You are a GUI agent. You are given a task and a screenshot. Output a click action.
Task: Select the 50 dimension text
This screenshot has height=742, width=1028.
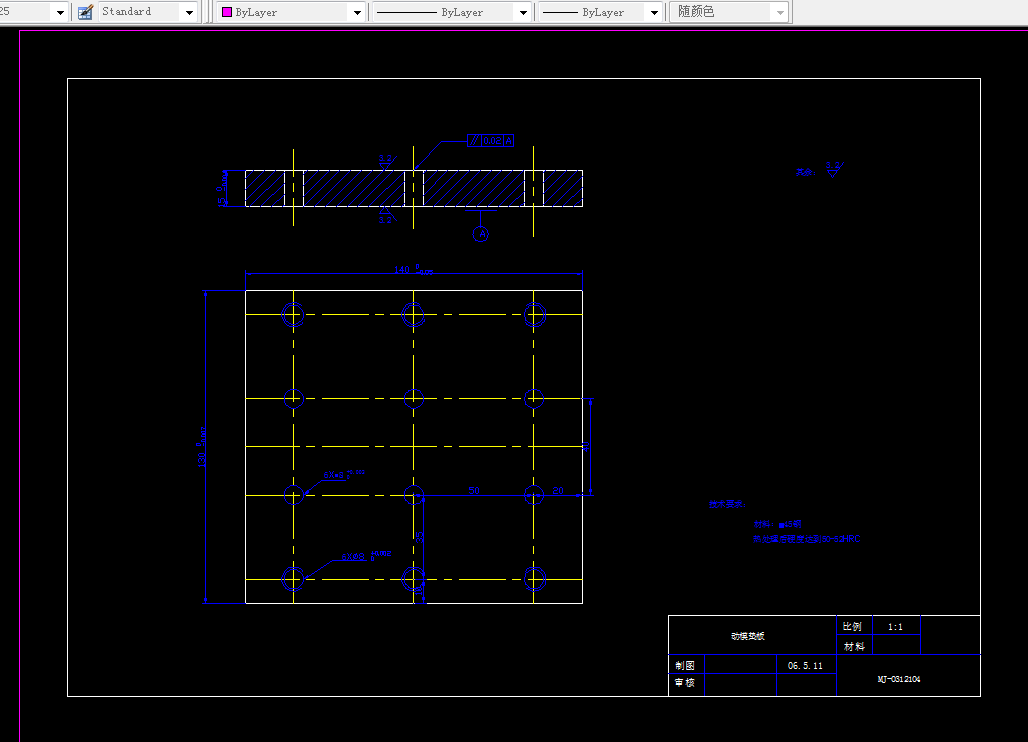474,490
